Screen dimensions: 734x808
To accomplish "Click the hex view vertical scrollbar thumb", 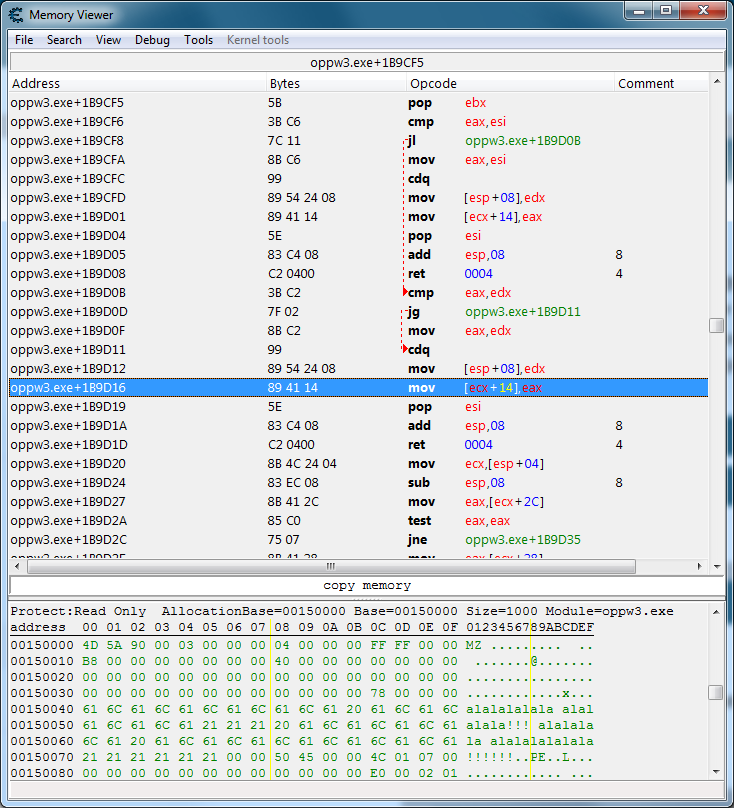I will (x=716, y=692).
